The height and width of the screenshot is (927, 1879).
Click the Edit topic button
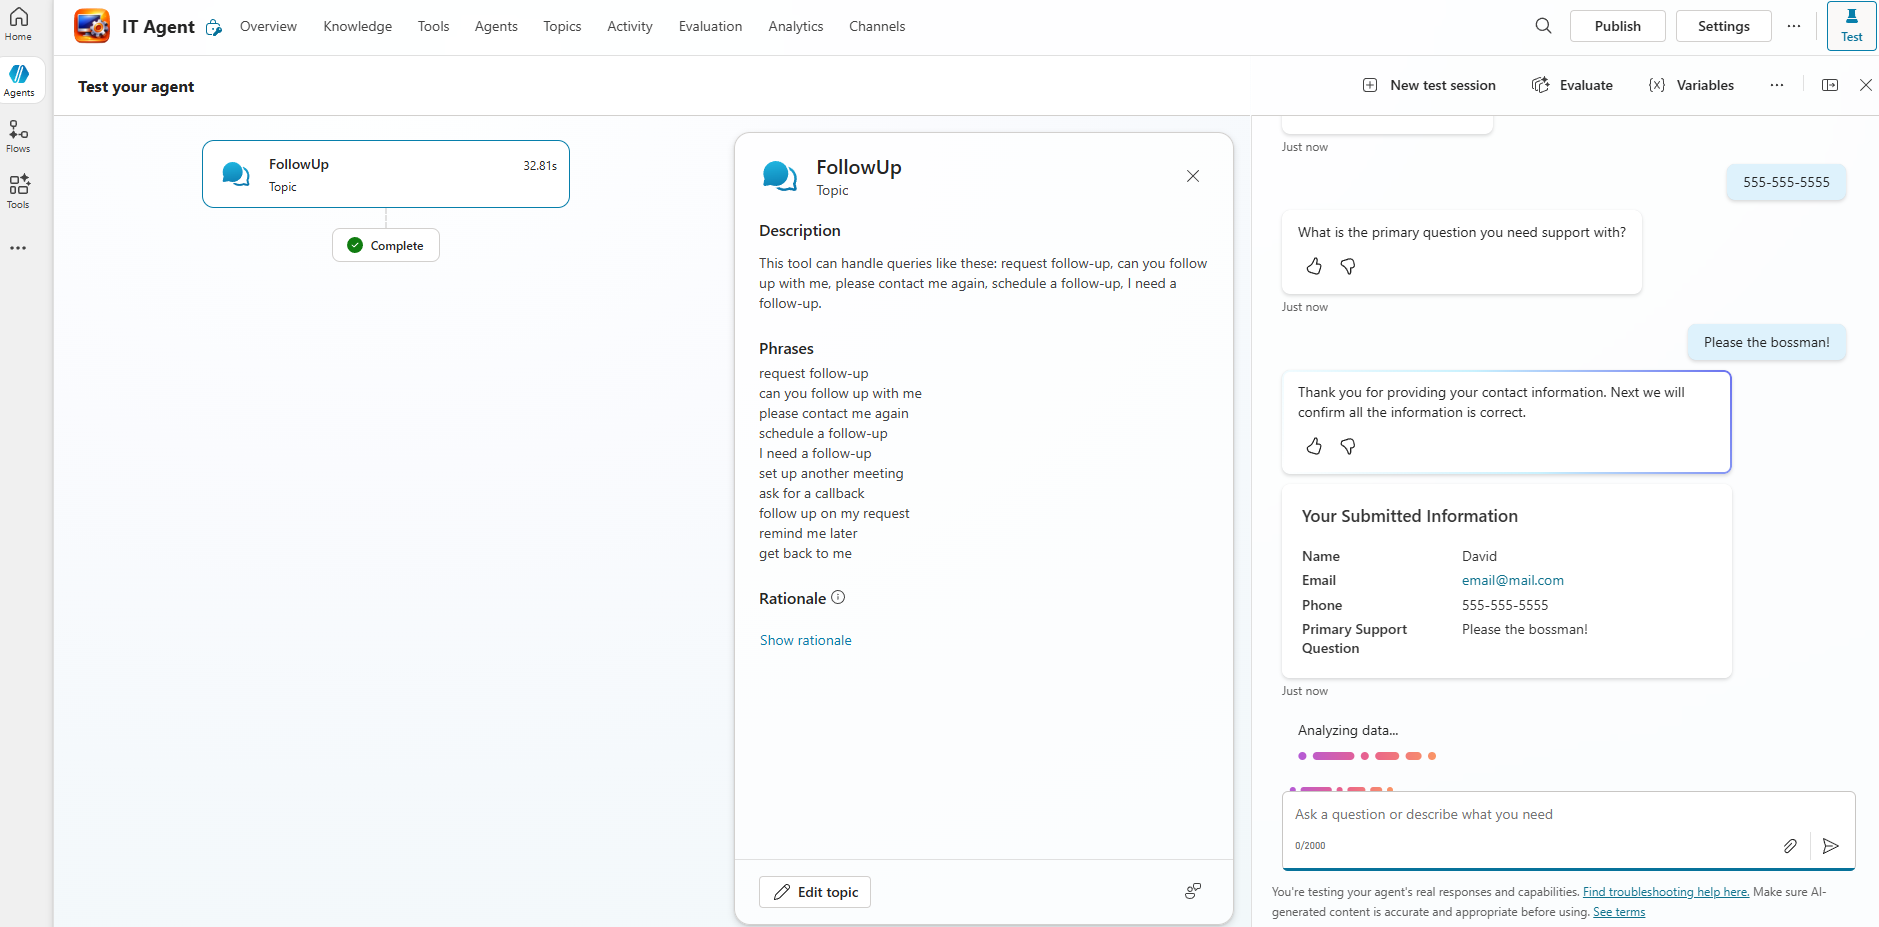click(x=815, y=892)
